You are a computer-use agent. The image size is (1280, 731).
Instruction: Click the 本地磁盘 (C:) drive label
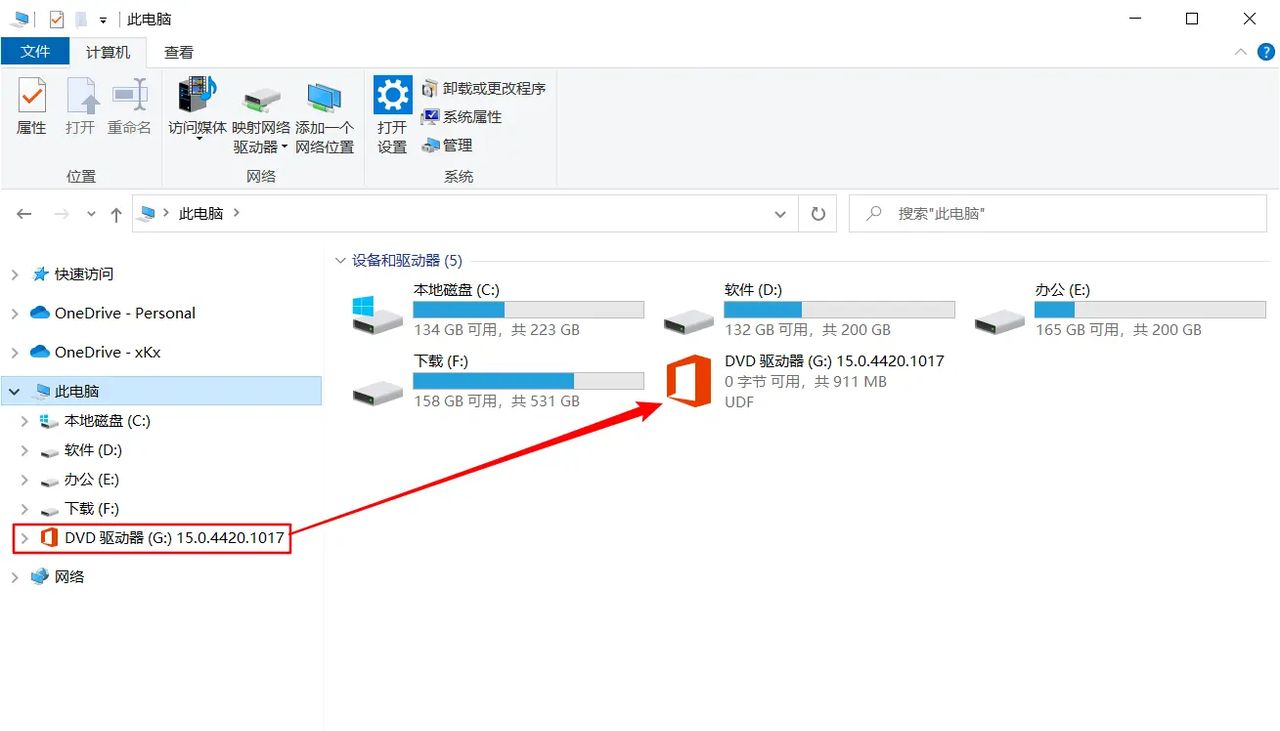(456, 290)
